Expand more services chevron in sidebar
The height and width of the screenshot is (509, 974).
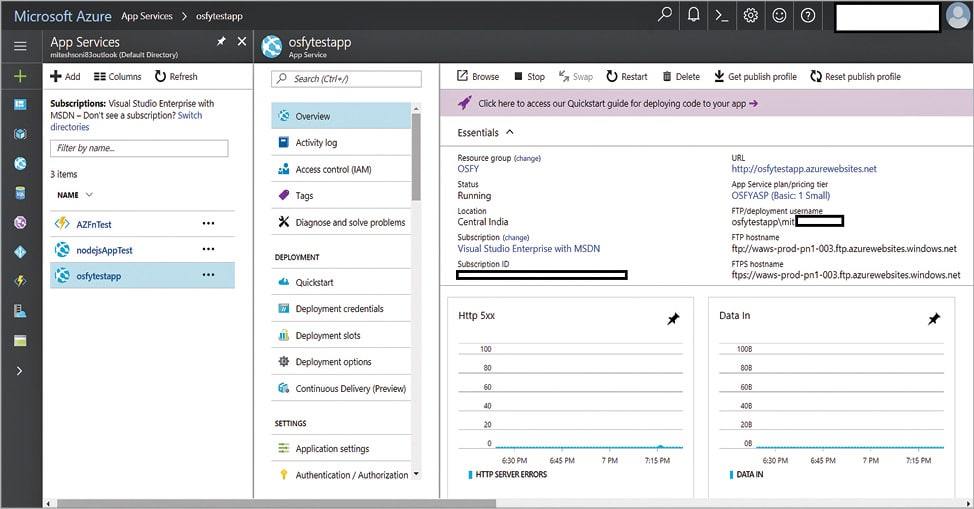20,371
